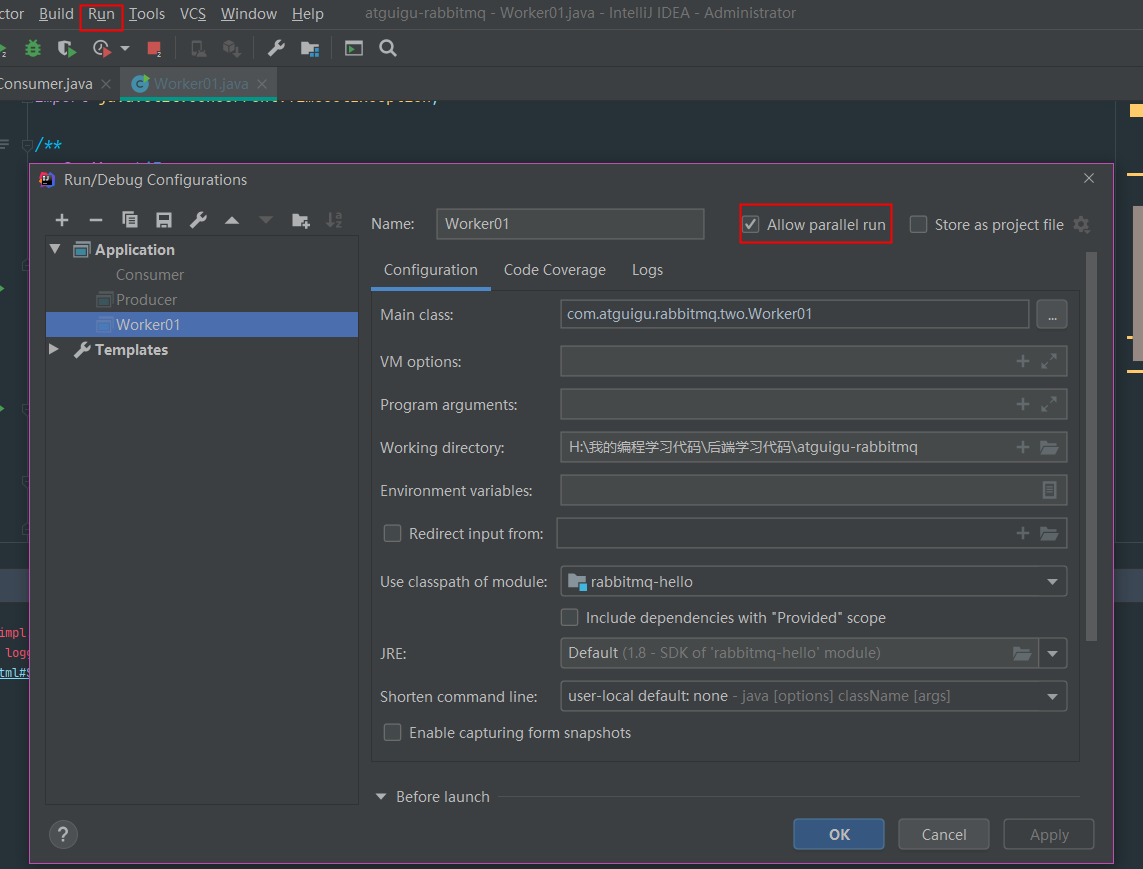The height and width of the screenshot is (869, 1143).
Task: Expand VM options field editor icon
Action: [x=1049, y=362]
